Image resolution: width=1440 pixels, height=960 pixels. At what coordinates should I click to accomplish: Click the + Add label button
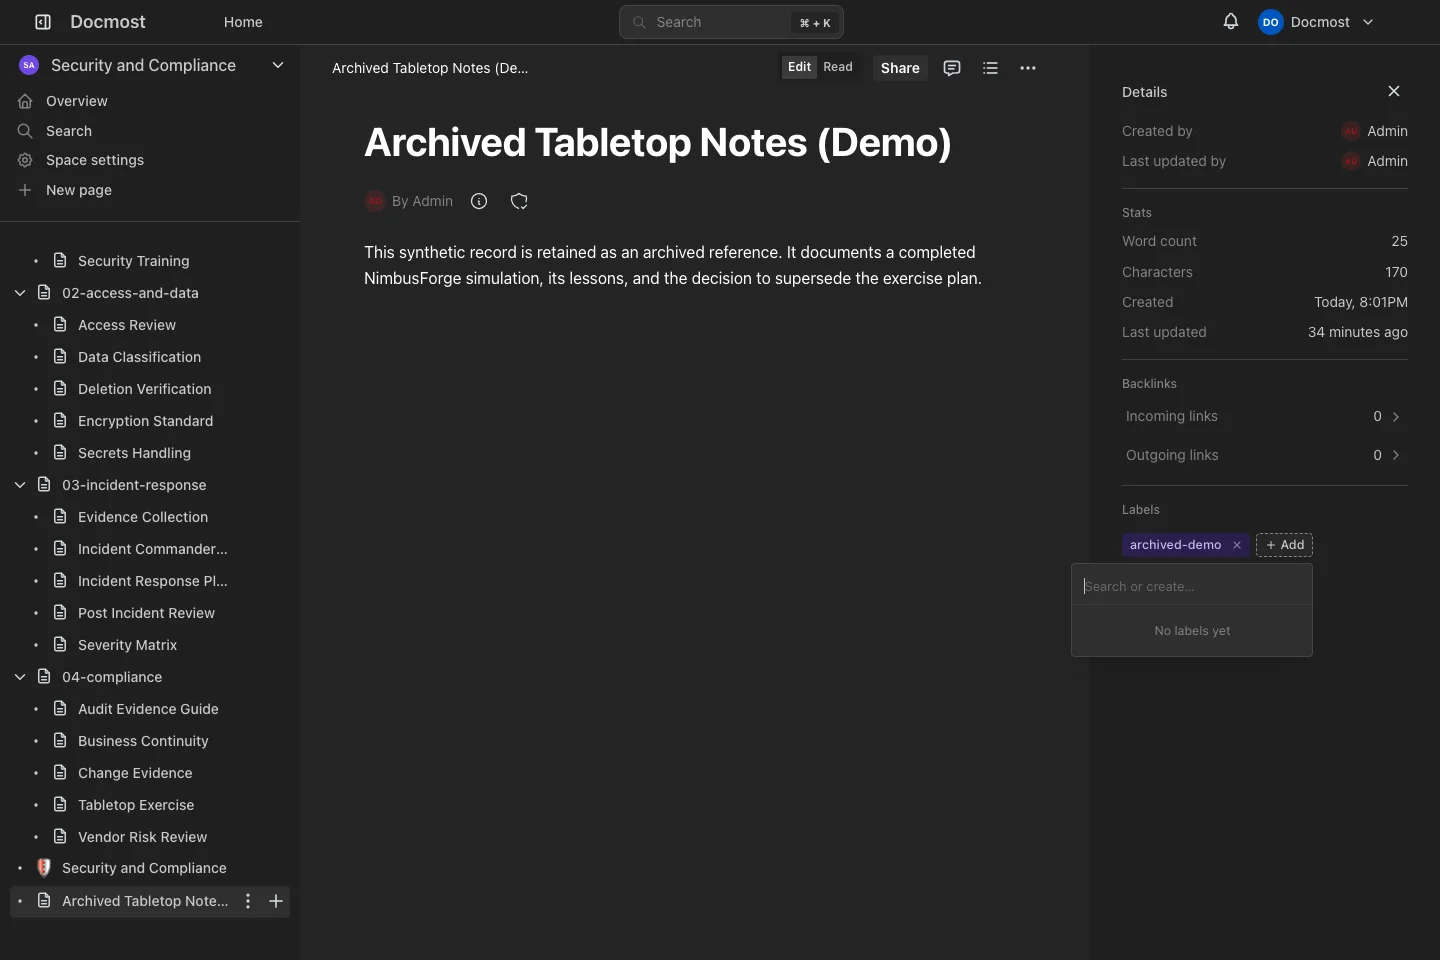1284,545
